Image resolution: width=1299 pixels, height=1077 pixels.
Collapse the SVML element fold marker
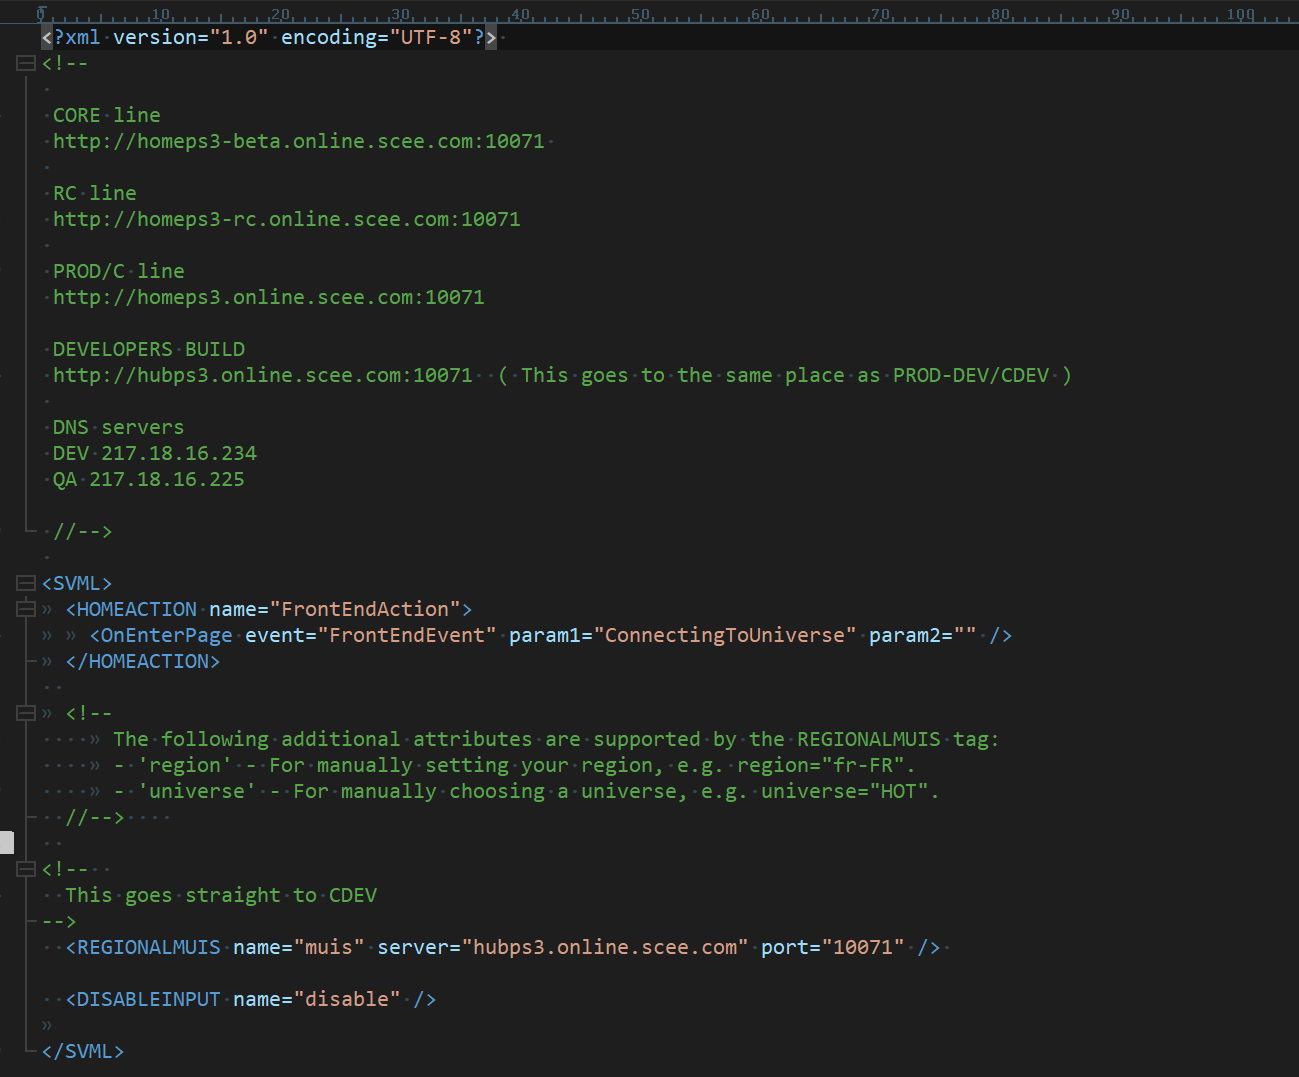pos(26,583)
